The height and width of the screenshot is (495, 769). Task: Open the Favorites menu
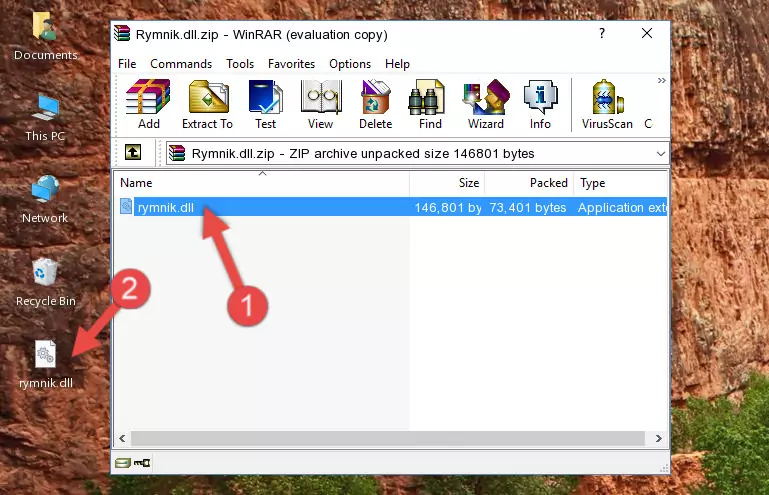pyautogui.click(x=291, y=64)
